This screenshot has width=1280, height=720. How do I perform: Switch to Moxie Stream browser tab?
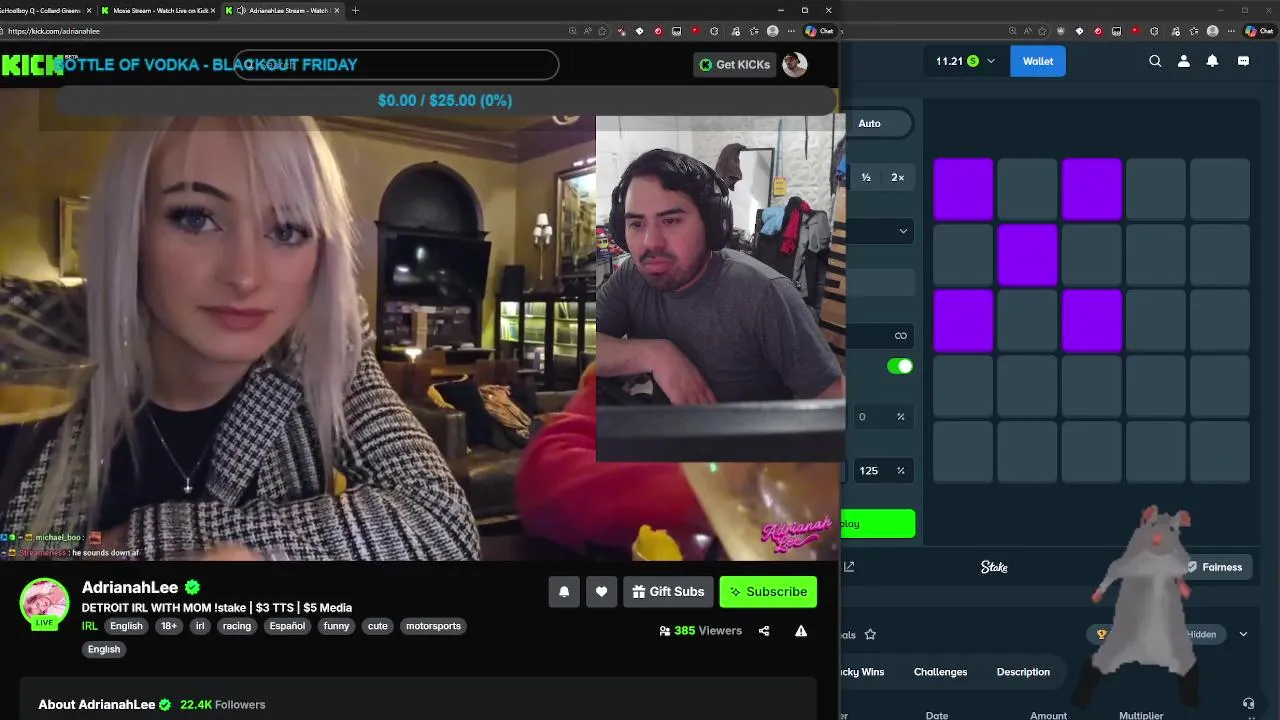point(158,10)
